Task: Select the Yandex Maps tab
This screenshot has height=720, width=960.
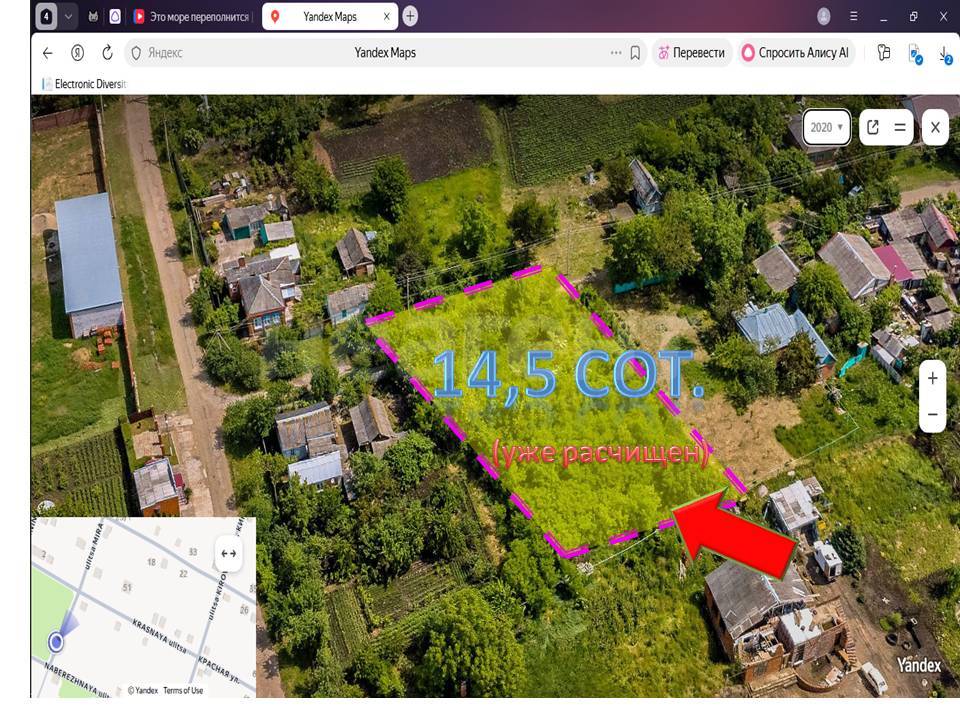Action: pyautogui.click(x=330, y=17)
